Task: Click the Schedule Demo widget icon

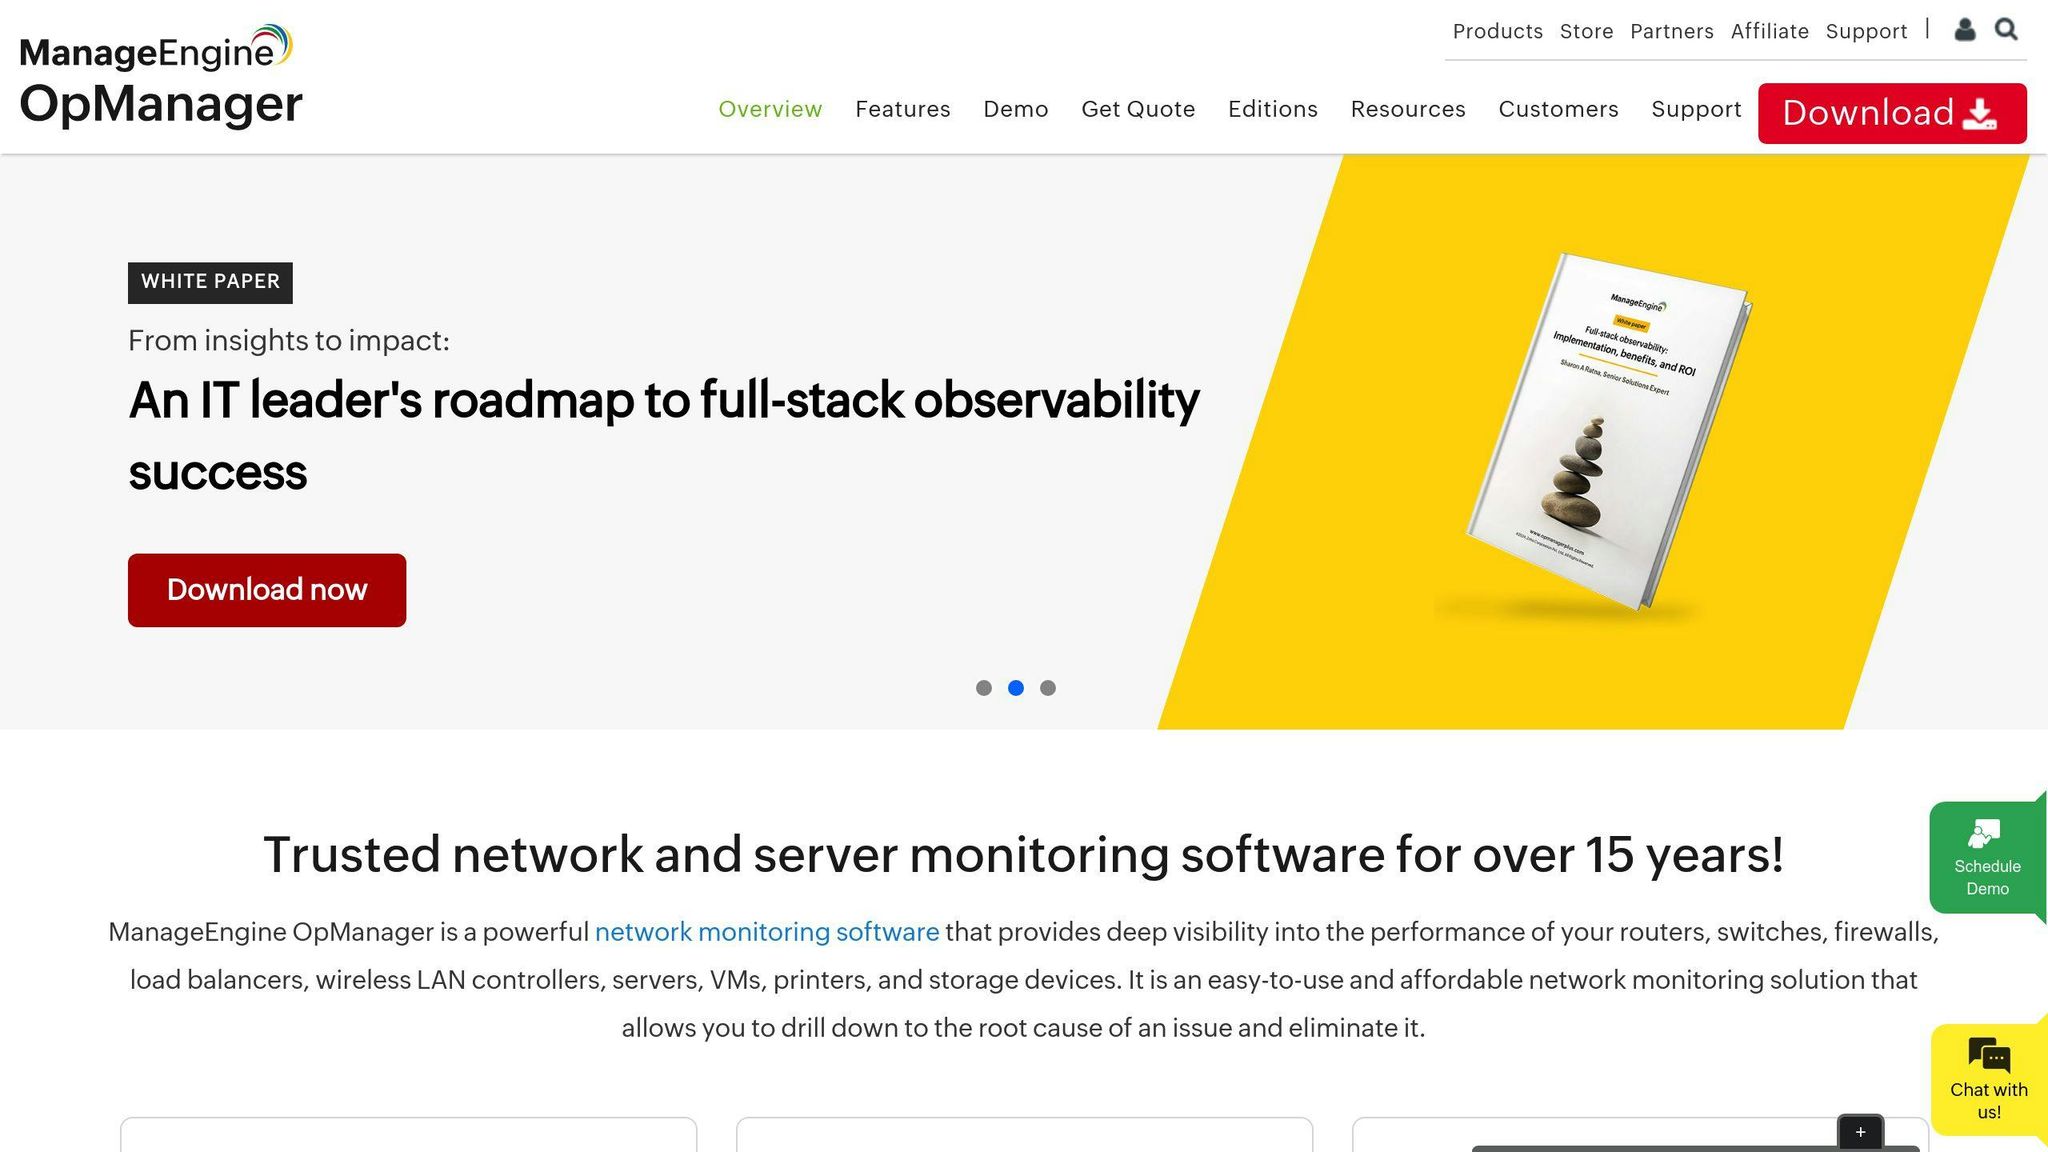Action: pyautogui.click(x=1985, y=833)
